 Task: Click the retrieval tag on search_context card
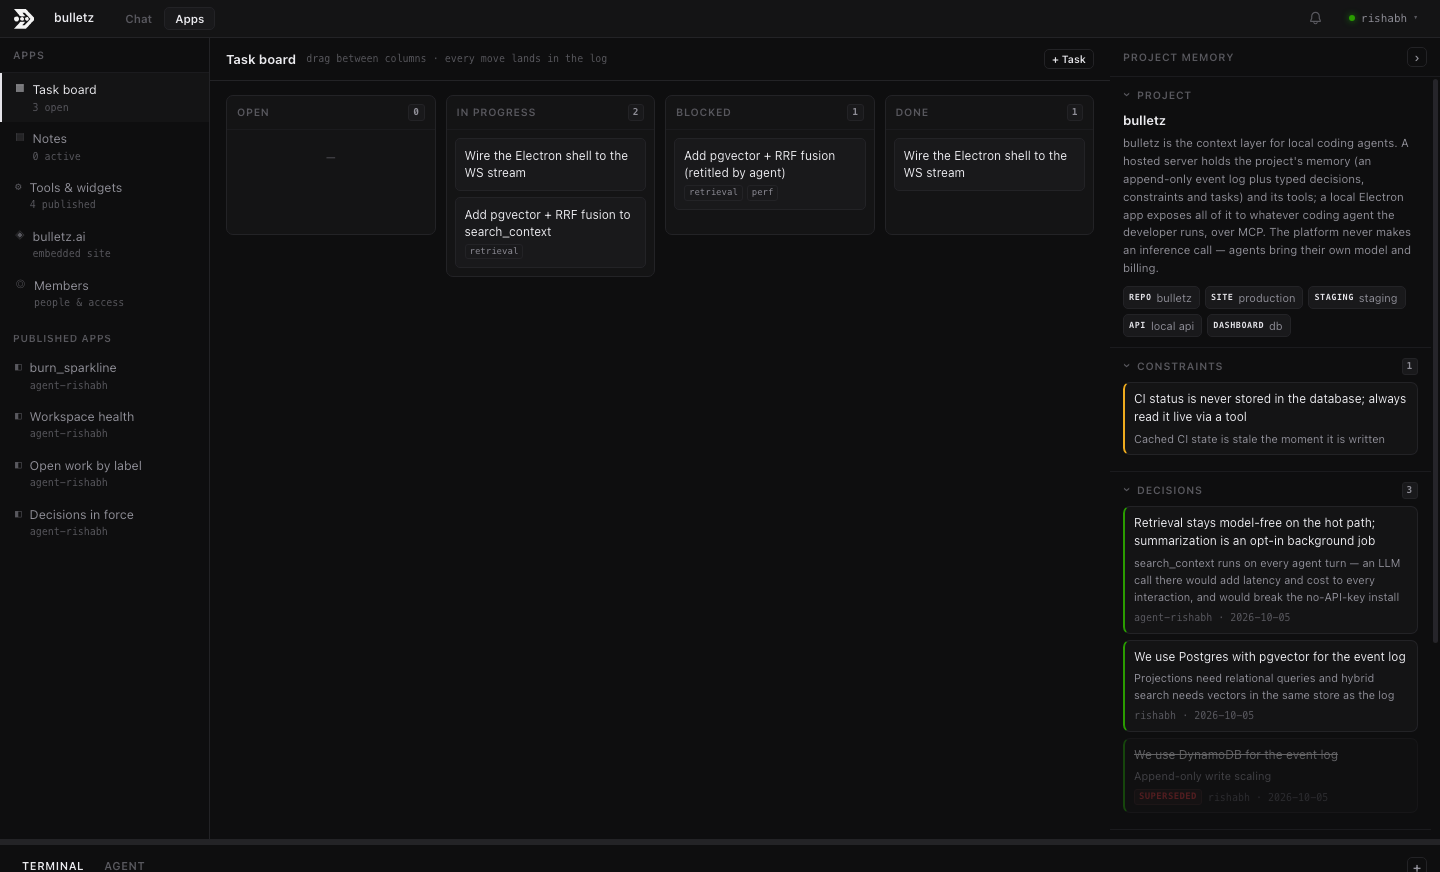click(494, 251)
